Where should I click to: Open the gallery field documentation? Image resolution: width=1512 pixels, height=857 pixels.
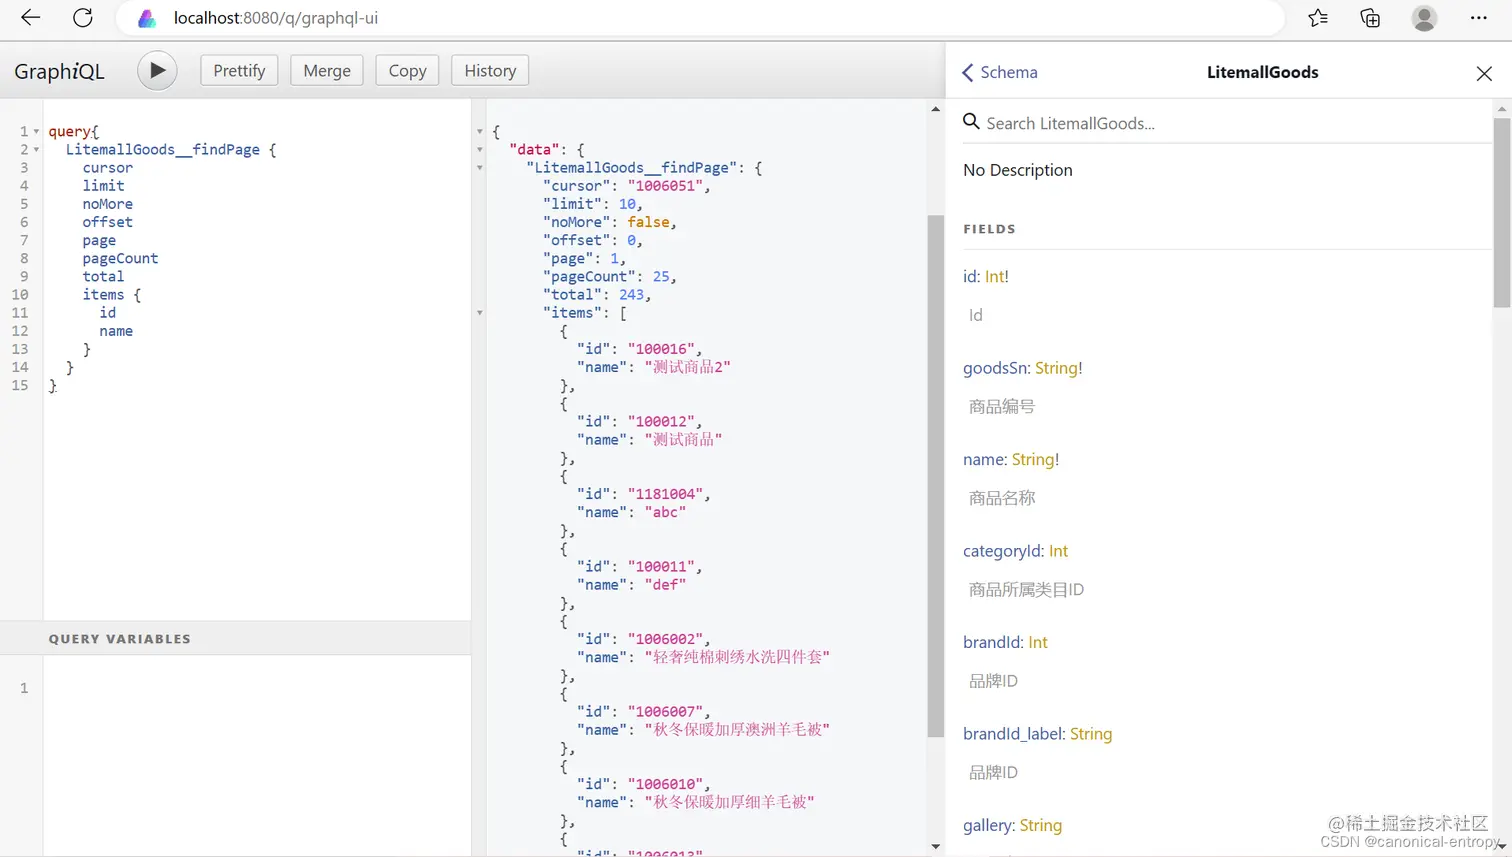988,825
